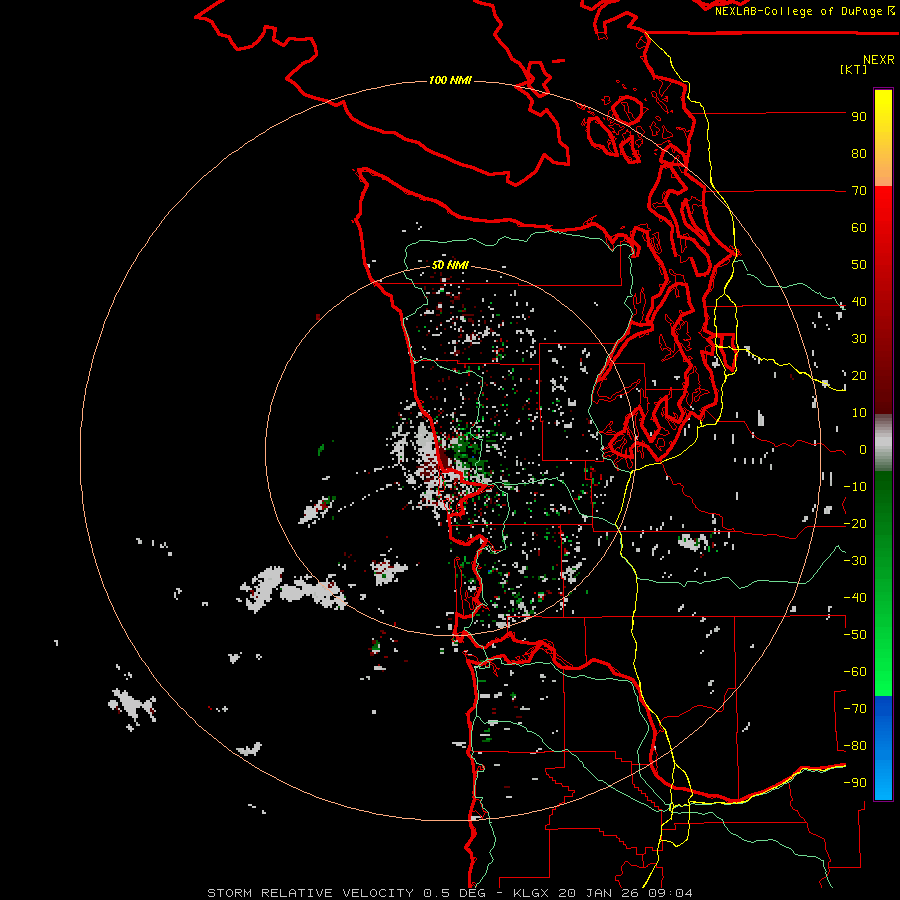This screenshot has height=900, width=900.
Task: Click the 80 knot scale label
Action: tap(859, 154)
